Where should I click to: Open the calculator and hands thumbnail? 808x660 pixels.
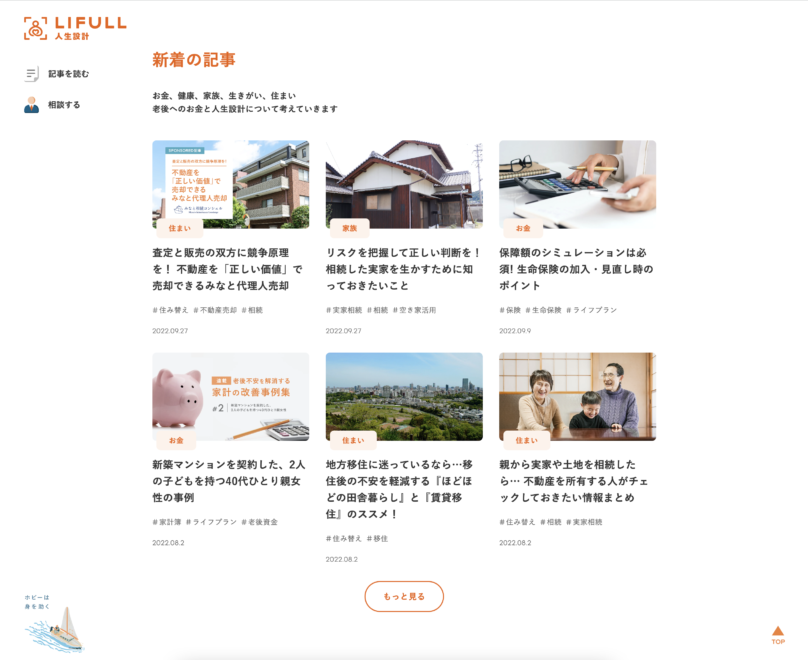tap(578, 184)
